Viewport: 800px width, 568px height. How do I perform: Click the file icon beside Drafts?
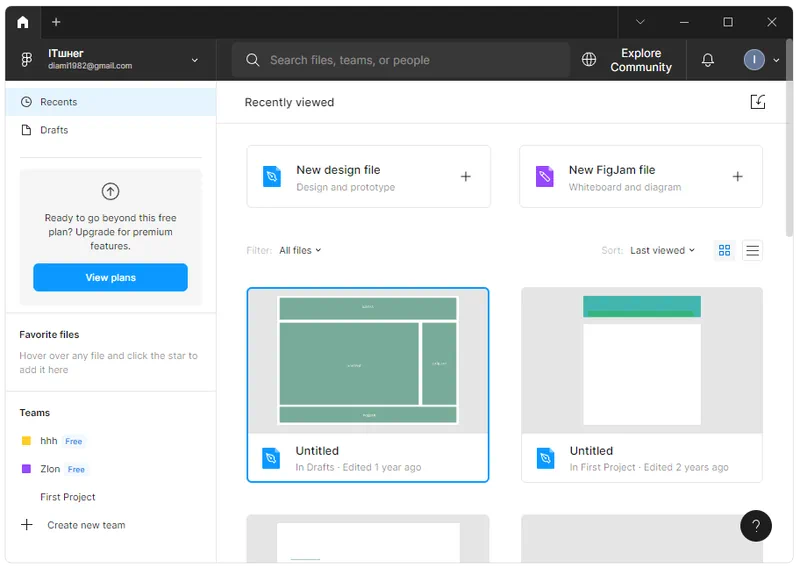pos(26,130)
